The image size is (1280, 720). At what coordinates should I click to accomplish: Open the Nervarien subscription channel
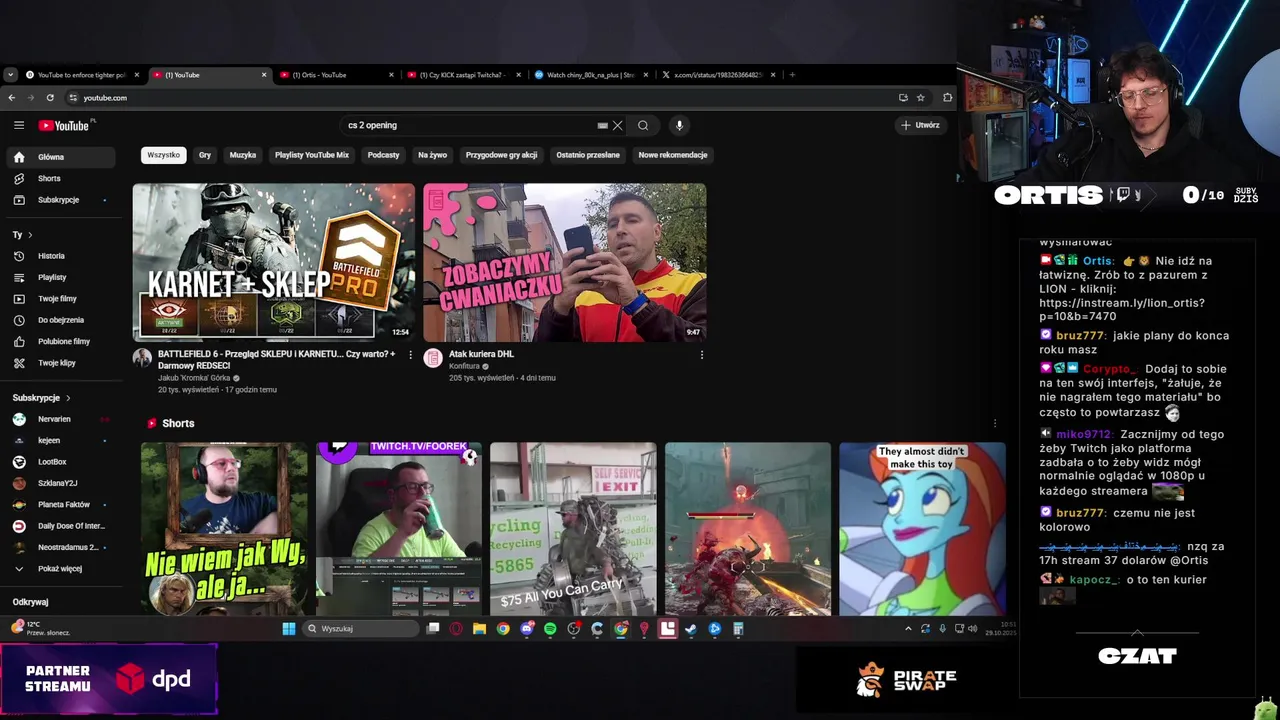point(60,419)
